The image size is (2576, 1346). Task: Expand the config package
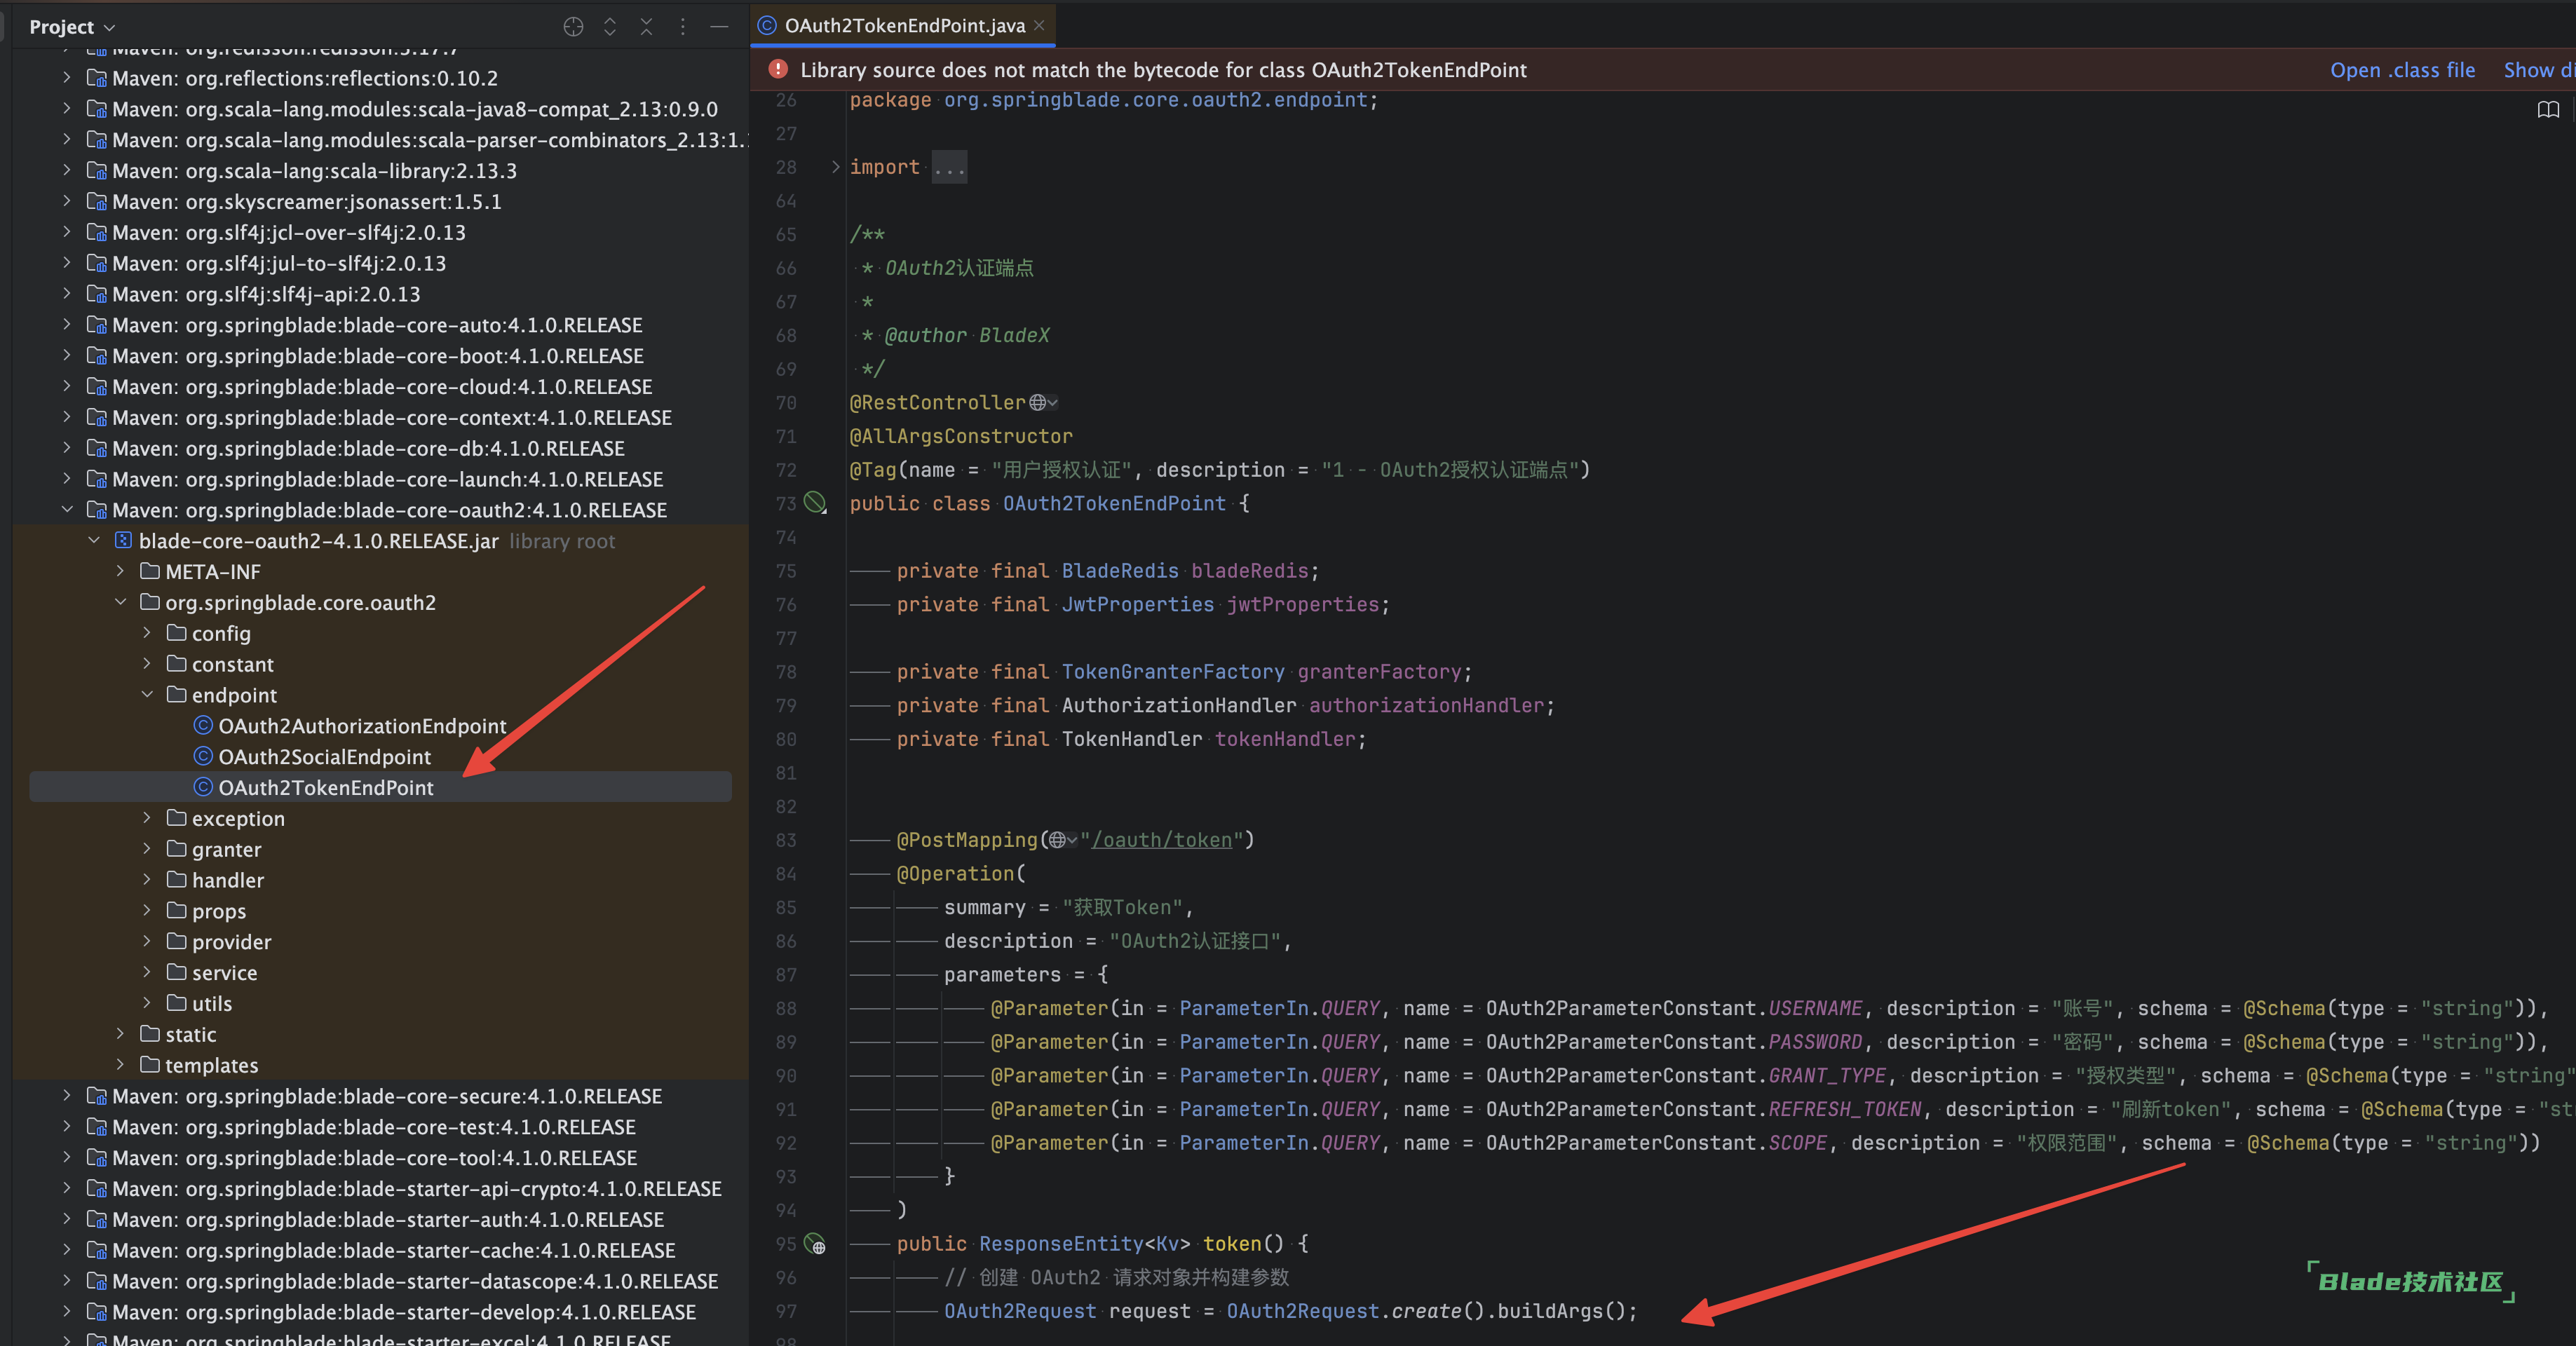tap(147, 633)
